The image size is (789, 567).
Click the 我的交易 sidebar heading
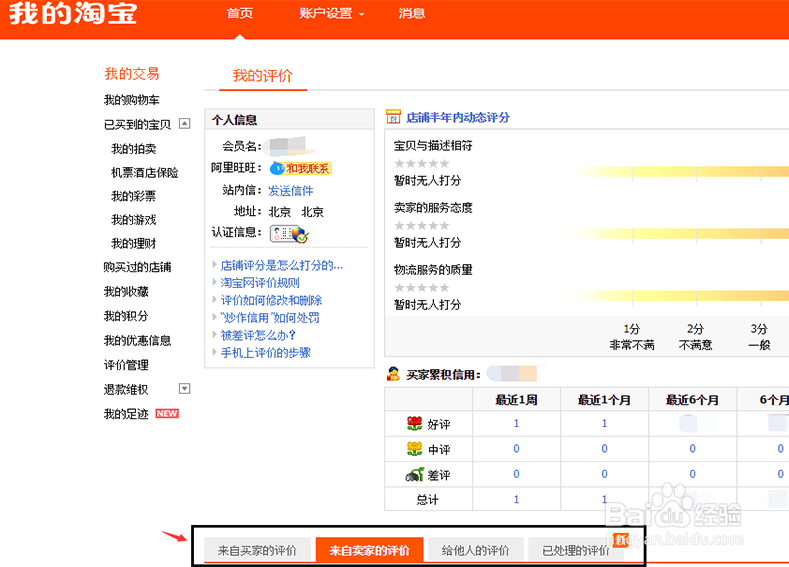tap(132, 74)
